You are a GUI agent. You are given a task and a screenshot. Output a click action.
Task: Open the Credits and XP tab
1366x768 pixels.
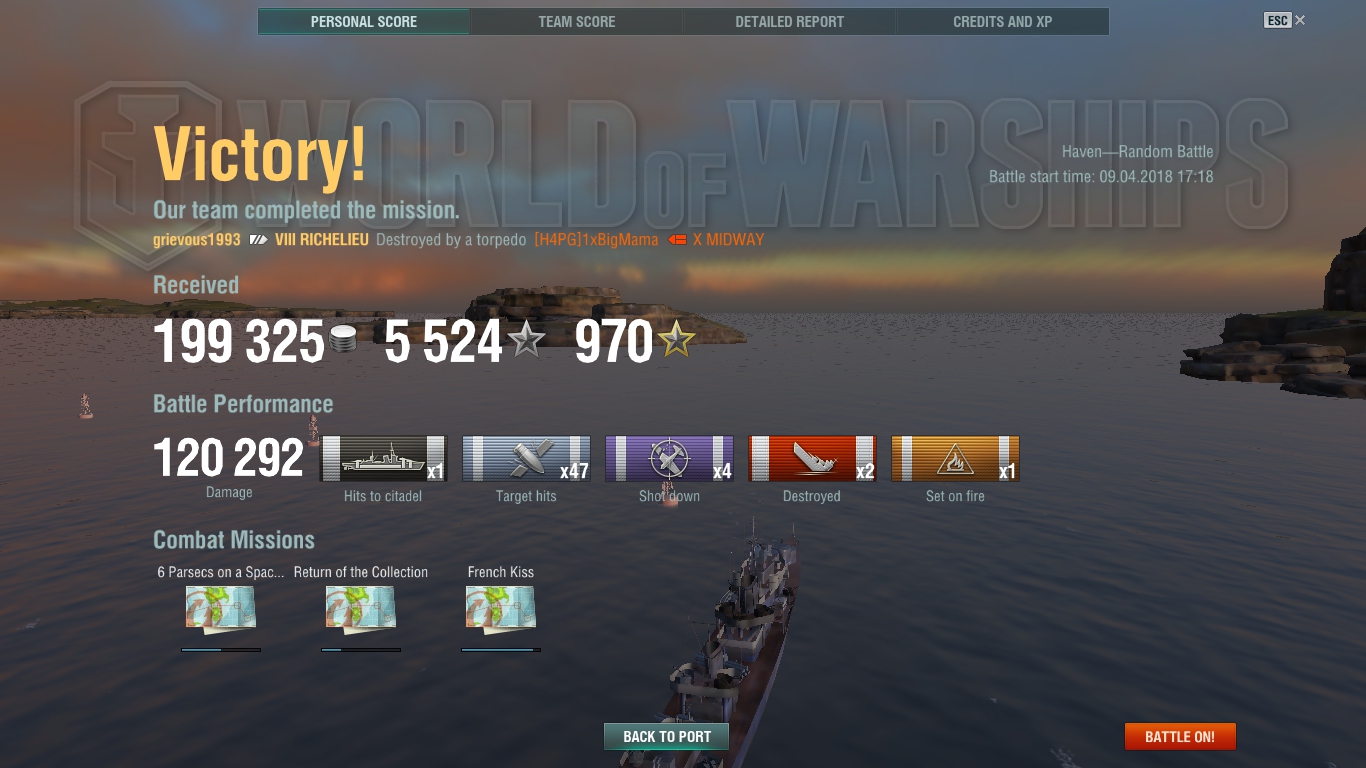tap(1003, 22)
